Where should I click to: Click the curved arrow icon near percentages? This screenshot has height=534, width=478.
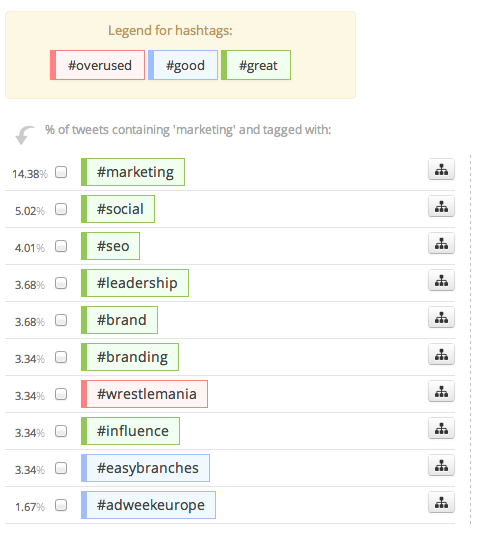(25, 135)
